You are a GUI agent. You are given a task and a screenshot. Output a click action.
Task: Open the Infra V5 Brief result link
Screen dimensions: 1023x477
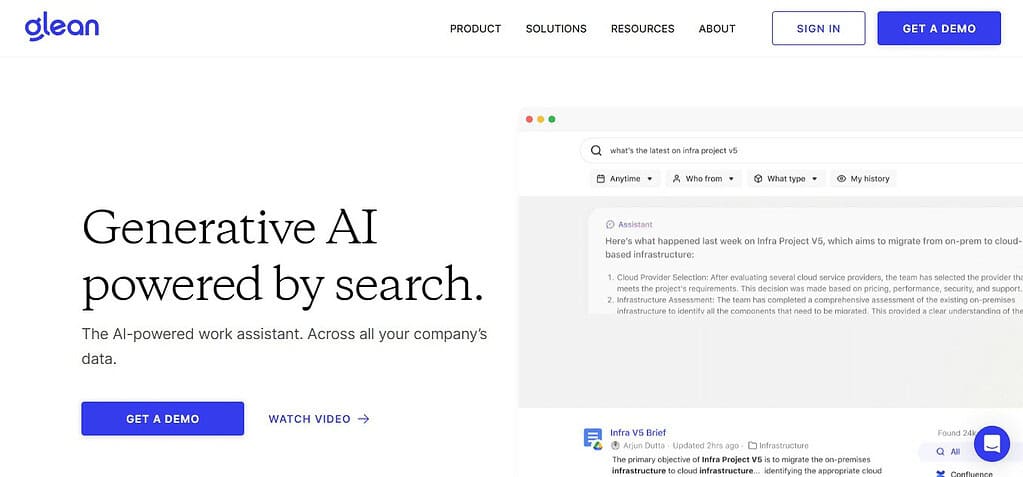(x=638, y=433)
